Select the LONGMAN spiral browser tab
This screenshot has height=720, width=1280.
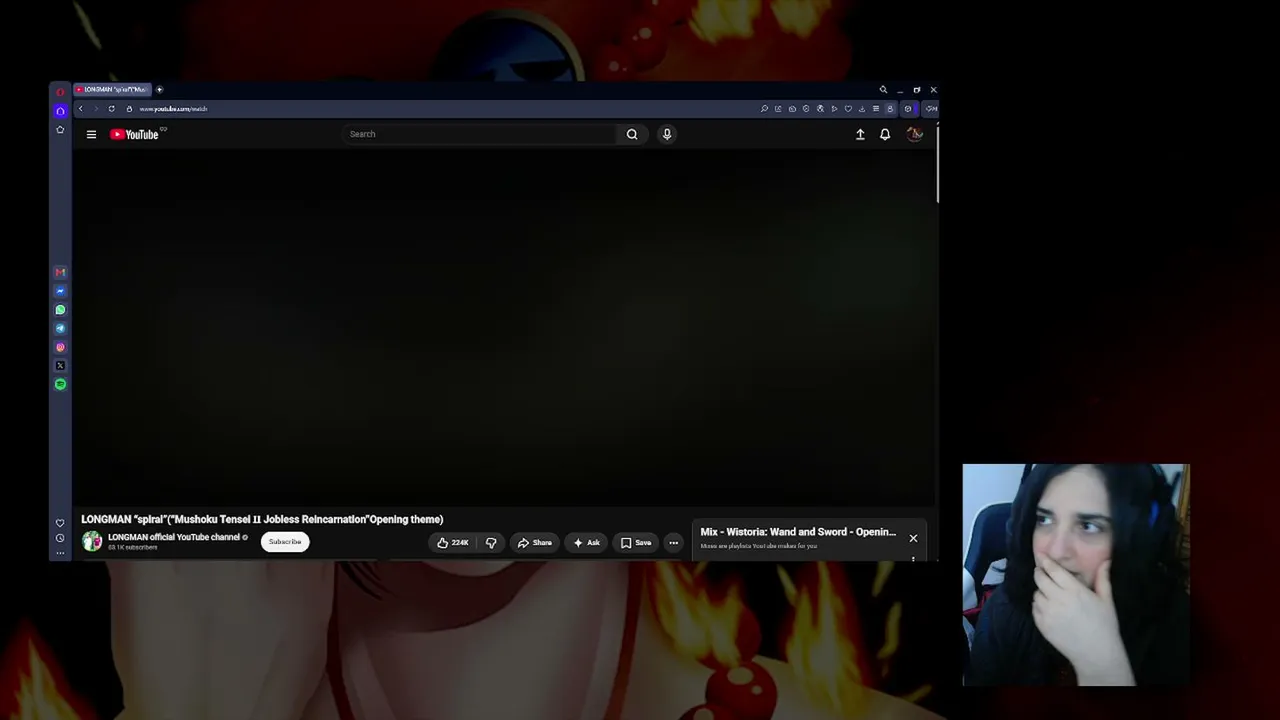pos(112,90)
